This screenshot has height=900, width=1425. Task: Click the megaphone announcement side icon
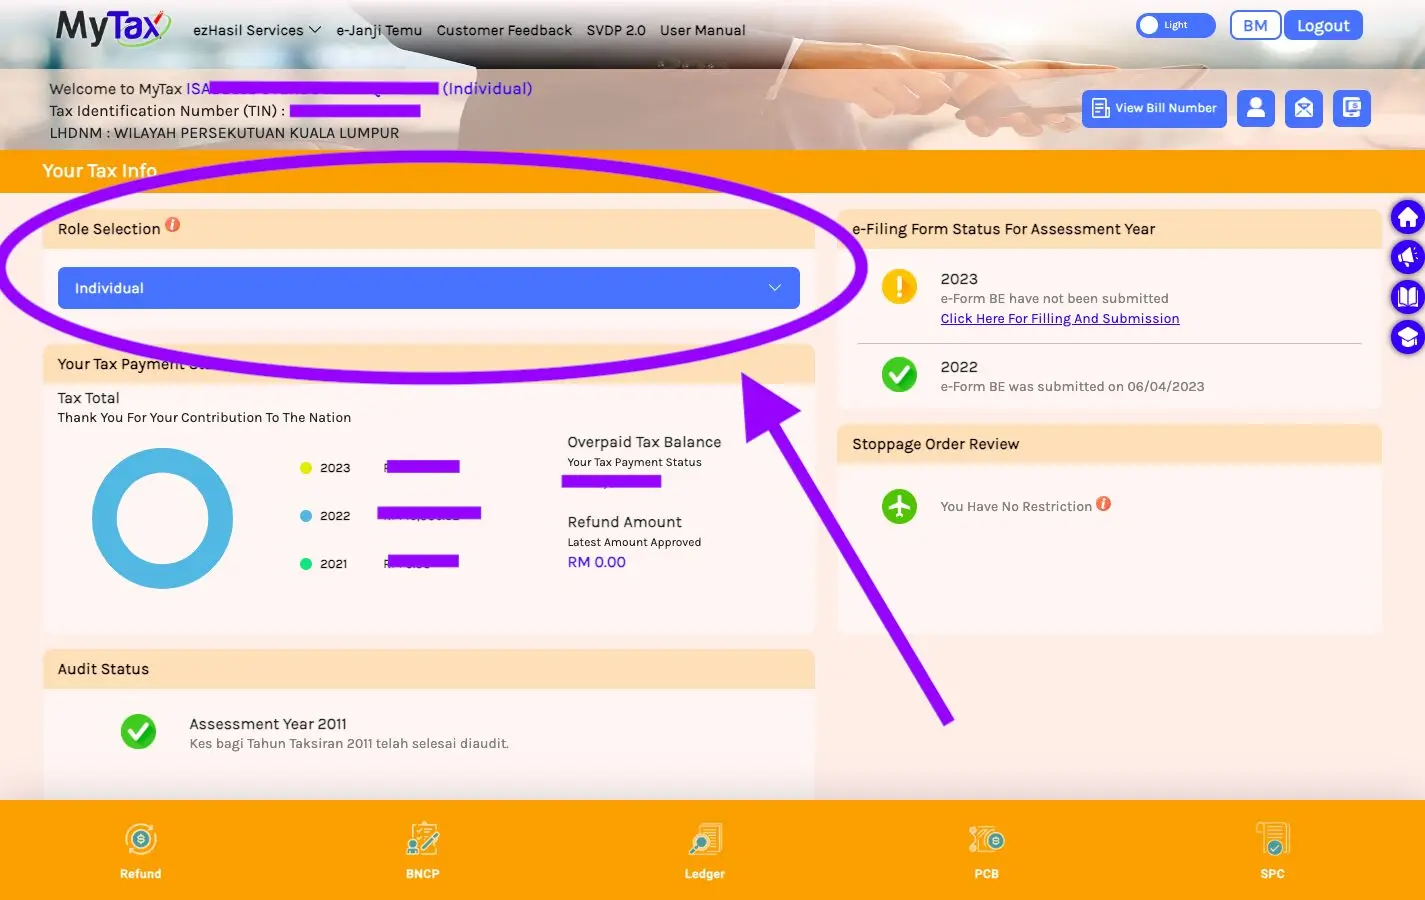[1407, 257]
